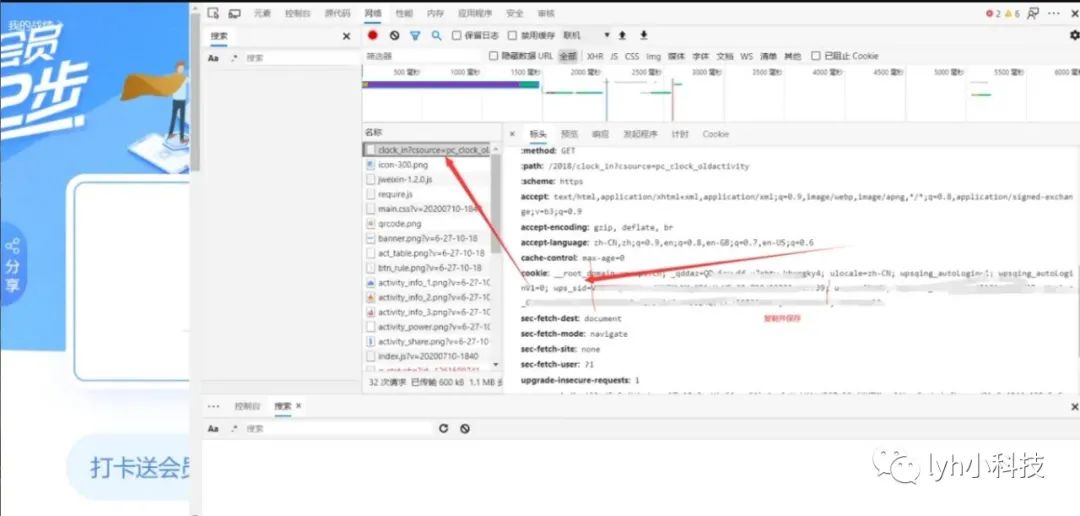1080x516 pixels.
Task: Expand the bottom drawer three-dot menu
Action: (x=213, y=407)
